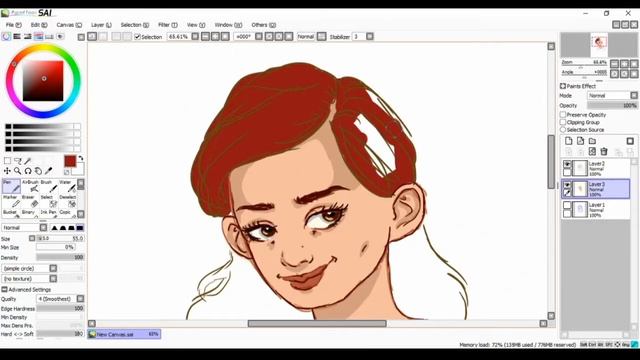Select the Pen tool

11,186
